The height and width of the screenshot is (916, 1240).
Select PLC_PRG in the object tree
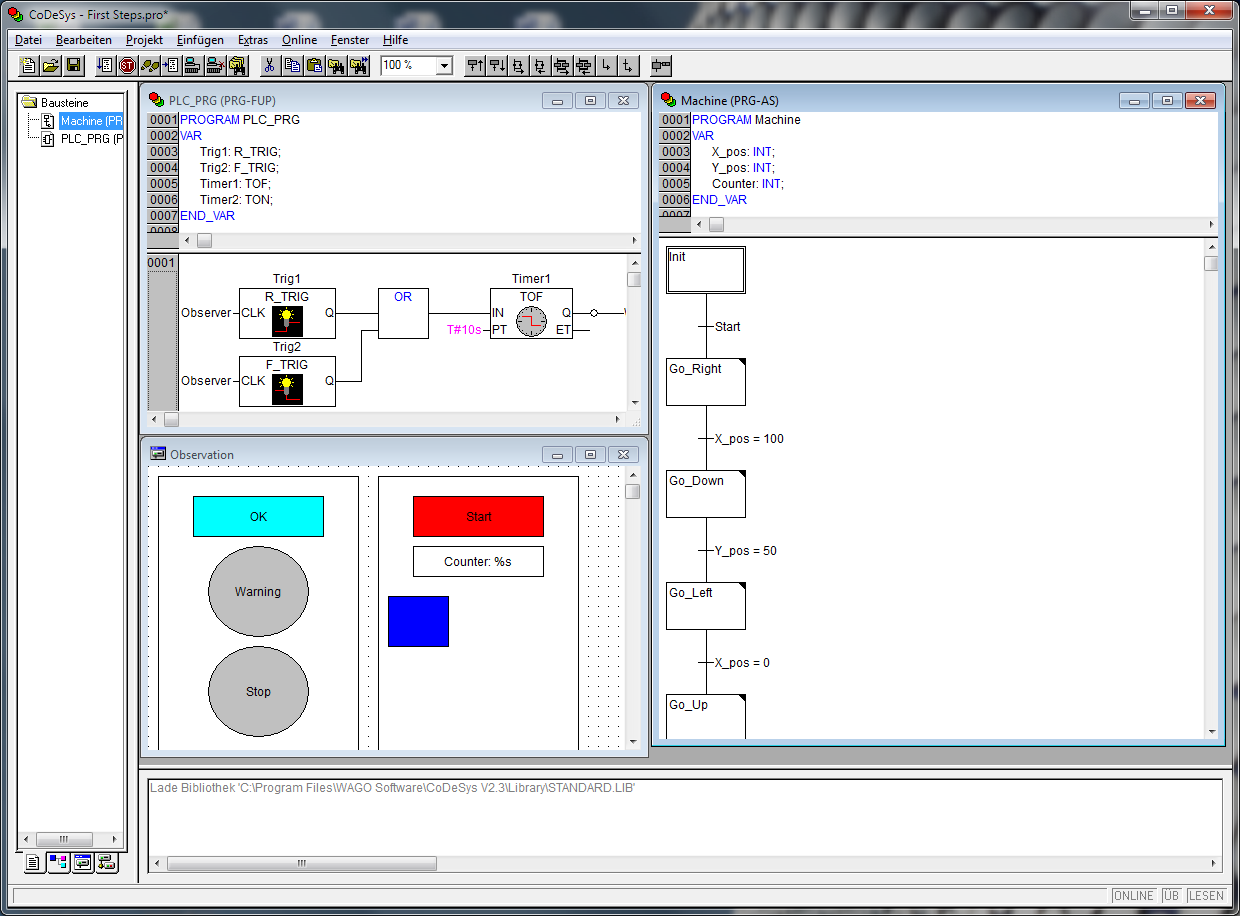pos(91,139)
